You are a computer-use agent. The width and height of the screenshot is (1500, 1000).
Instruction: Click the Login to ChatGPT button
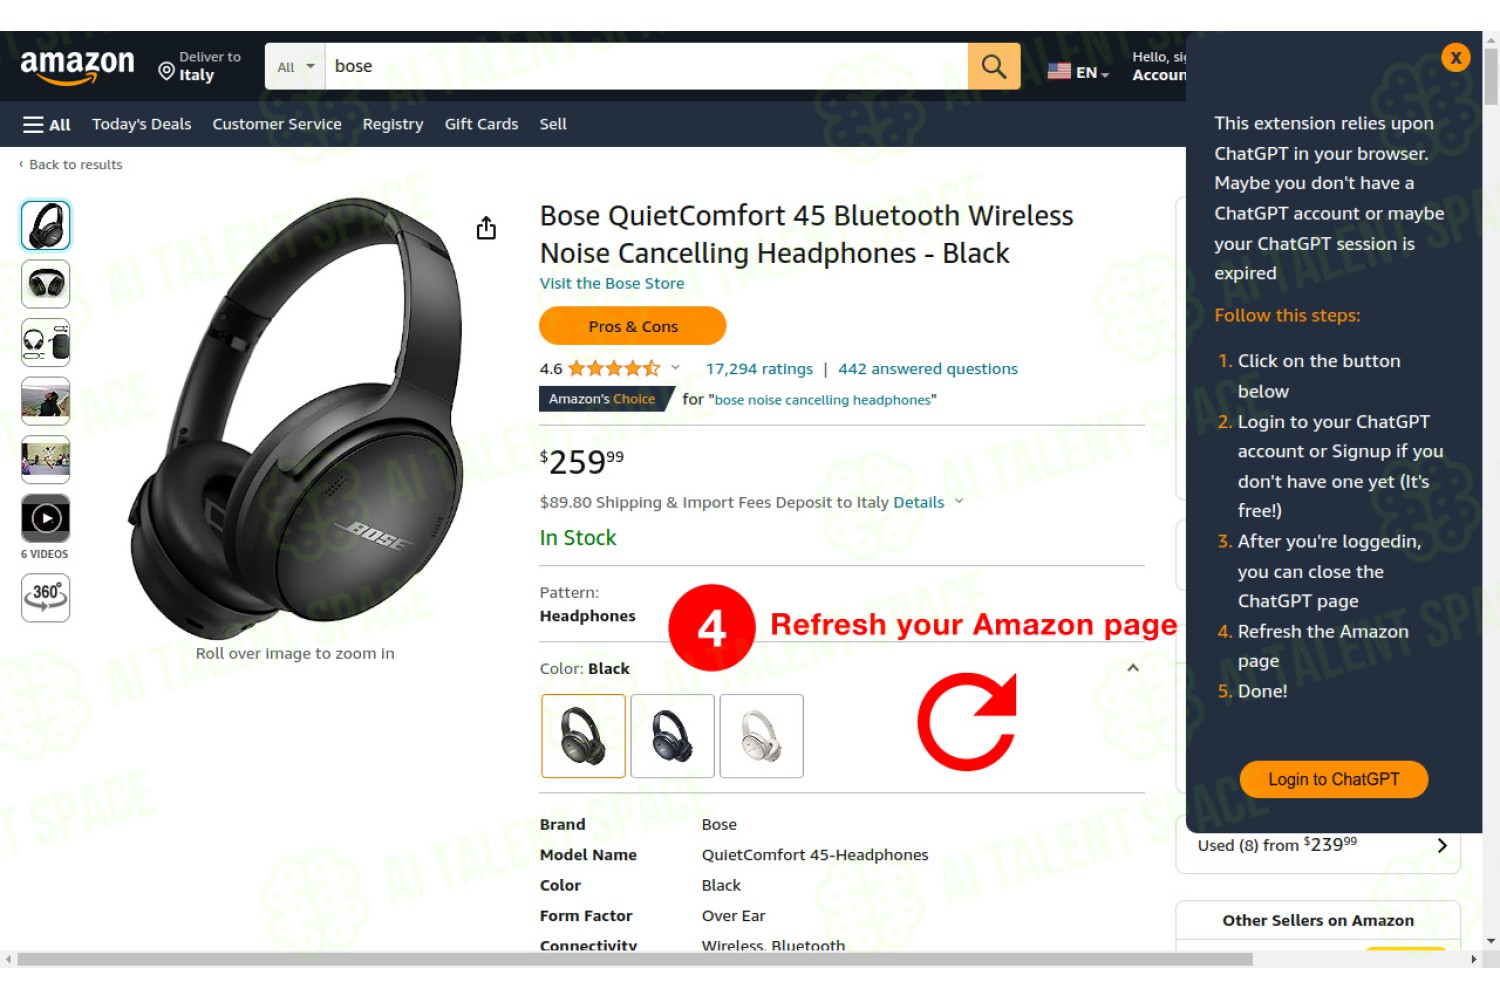coord(1333,779)
